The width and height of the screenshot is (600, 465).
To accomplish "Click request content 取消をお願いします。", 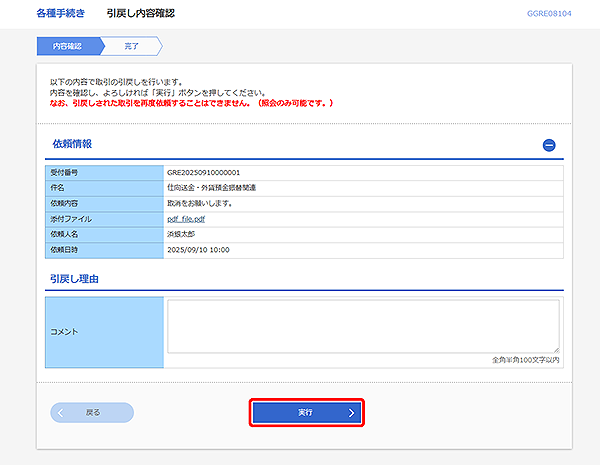I will (200, 204).
